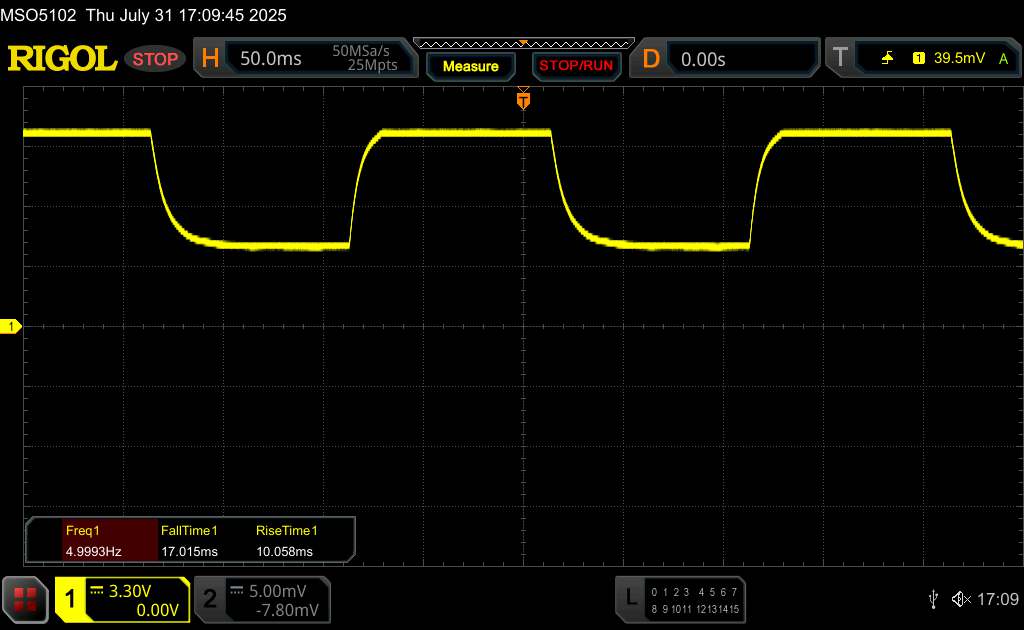The image size is (1024, 630).
Task: Click the 10.058ms rise time value
Action: [x=284, y=552]
